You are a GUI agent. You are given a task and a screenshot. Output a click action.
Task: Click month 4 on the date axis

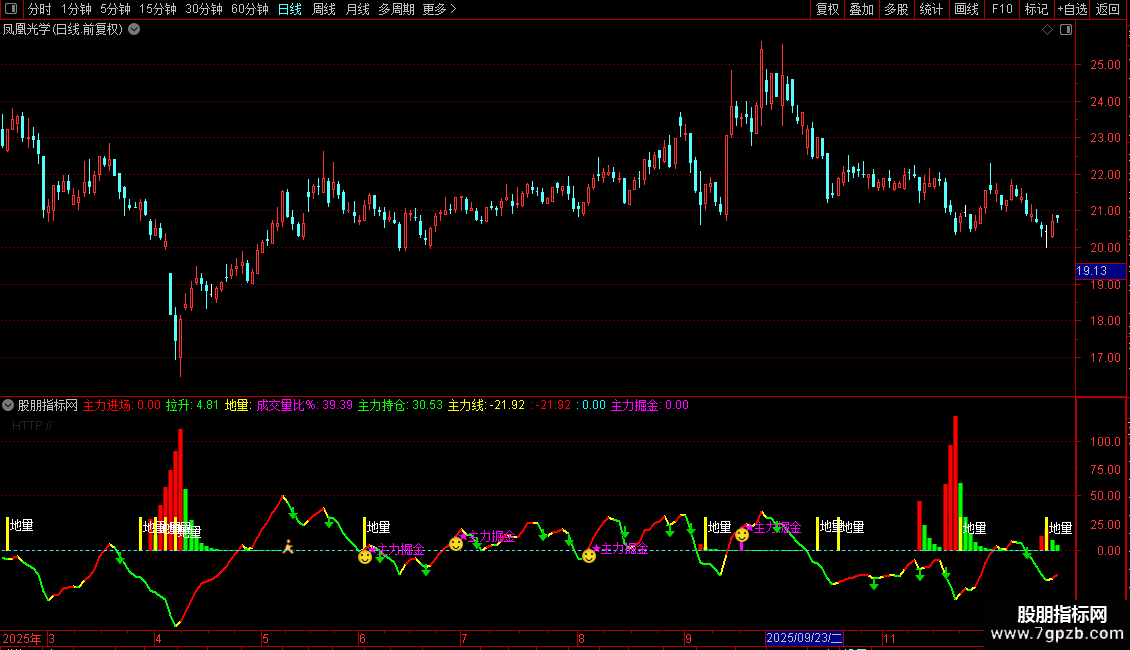coord(159,638)
